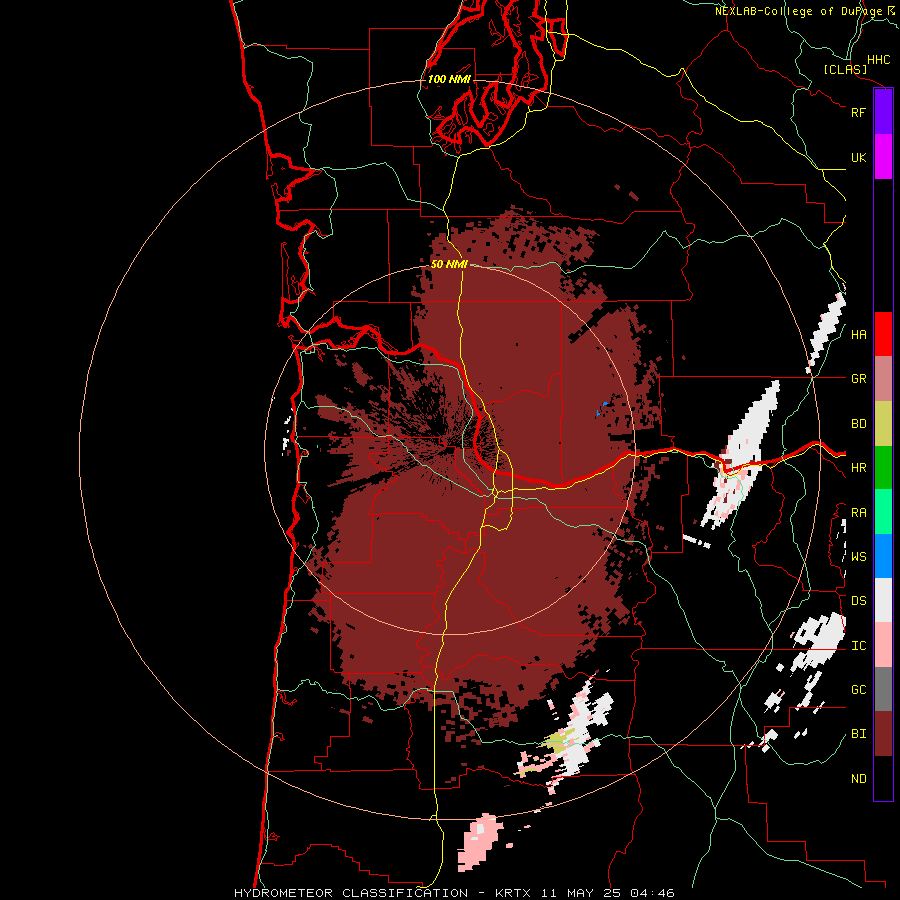This screenshot has width=900, height=900.
Task: Click the IC legend label
Action: (858, 646)
